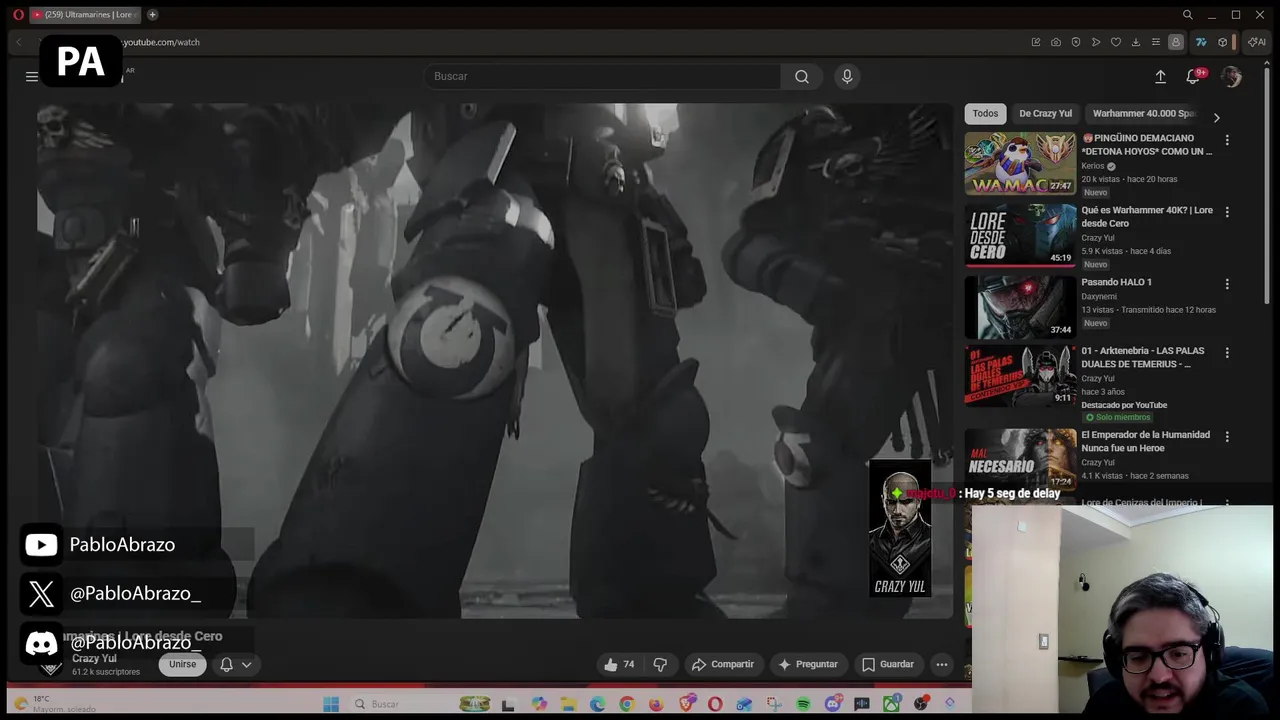Click the Kerios channel name
Viewport: 1280px width, 720px height.
click(x=1092, y=166)
